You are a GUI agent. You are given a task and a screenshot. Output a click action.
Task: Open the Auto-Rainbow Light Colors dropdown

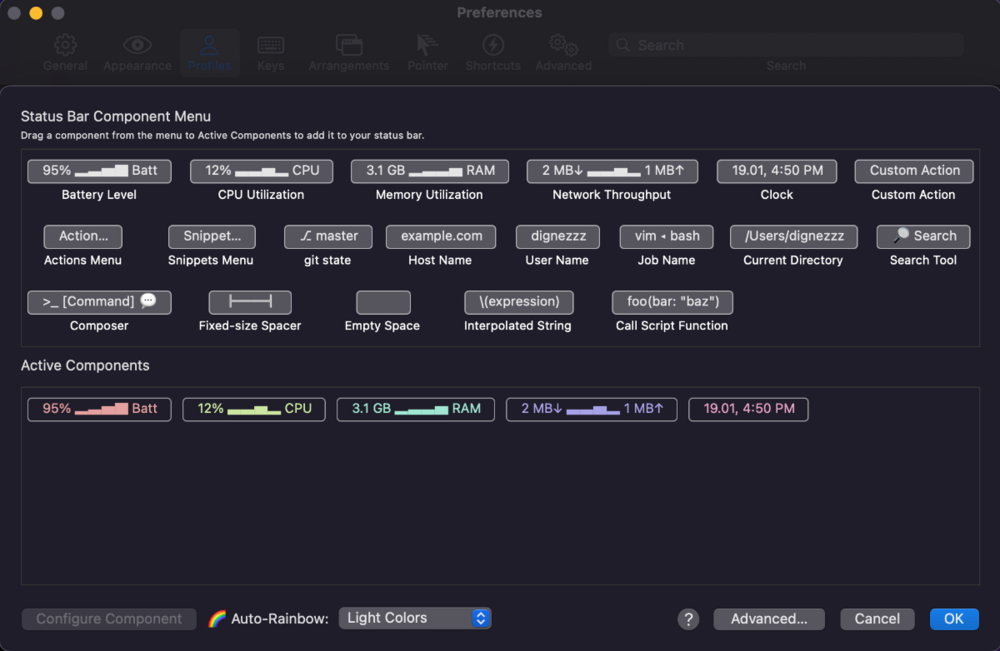(415, 618)
